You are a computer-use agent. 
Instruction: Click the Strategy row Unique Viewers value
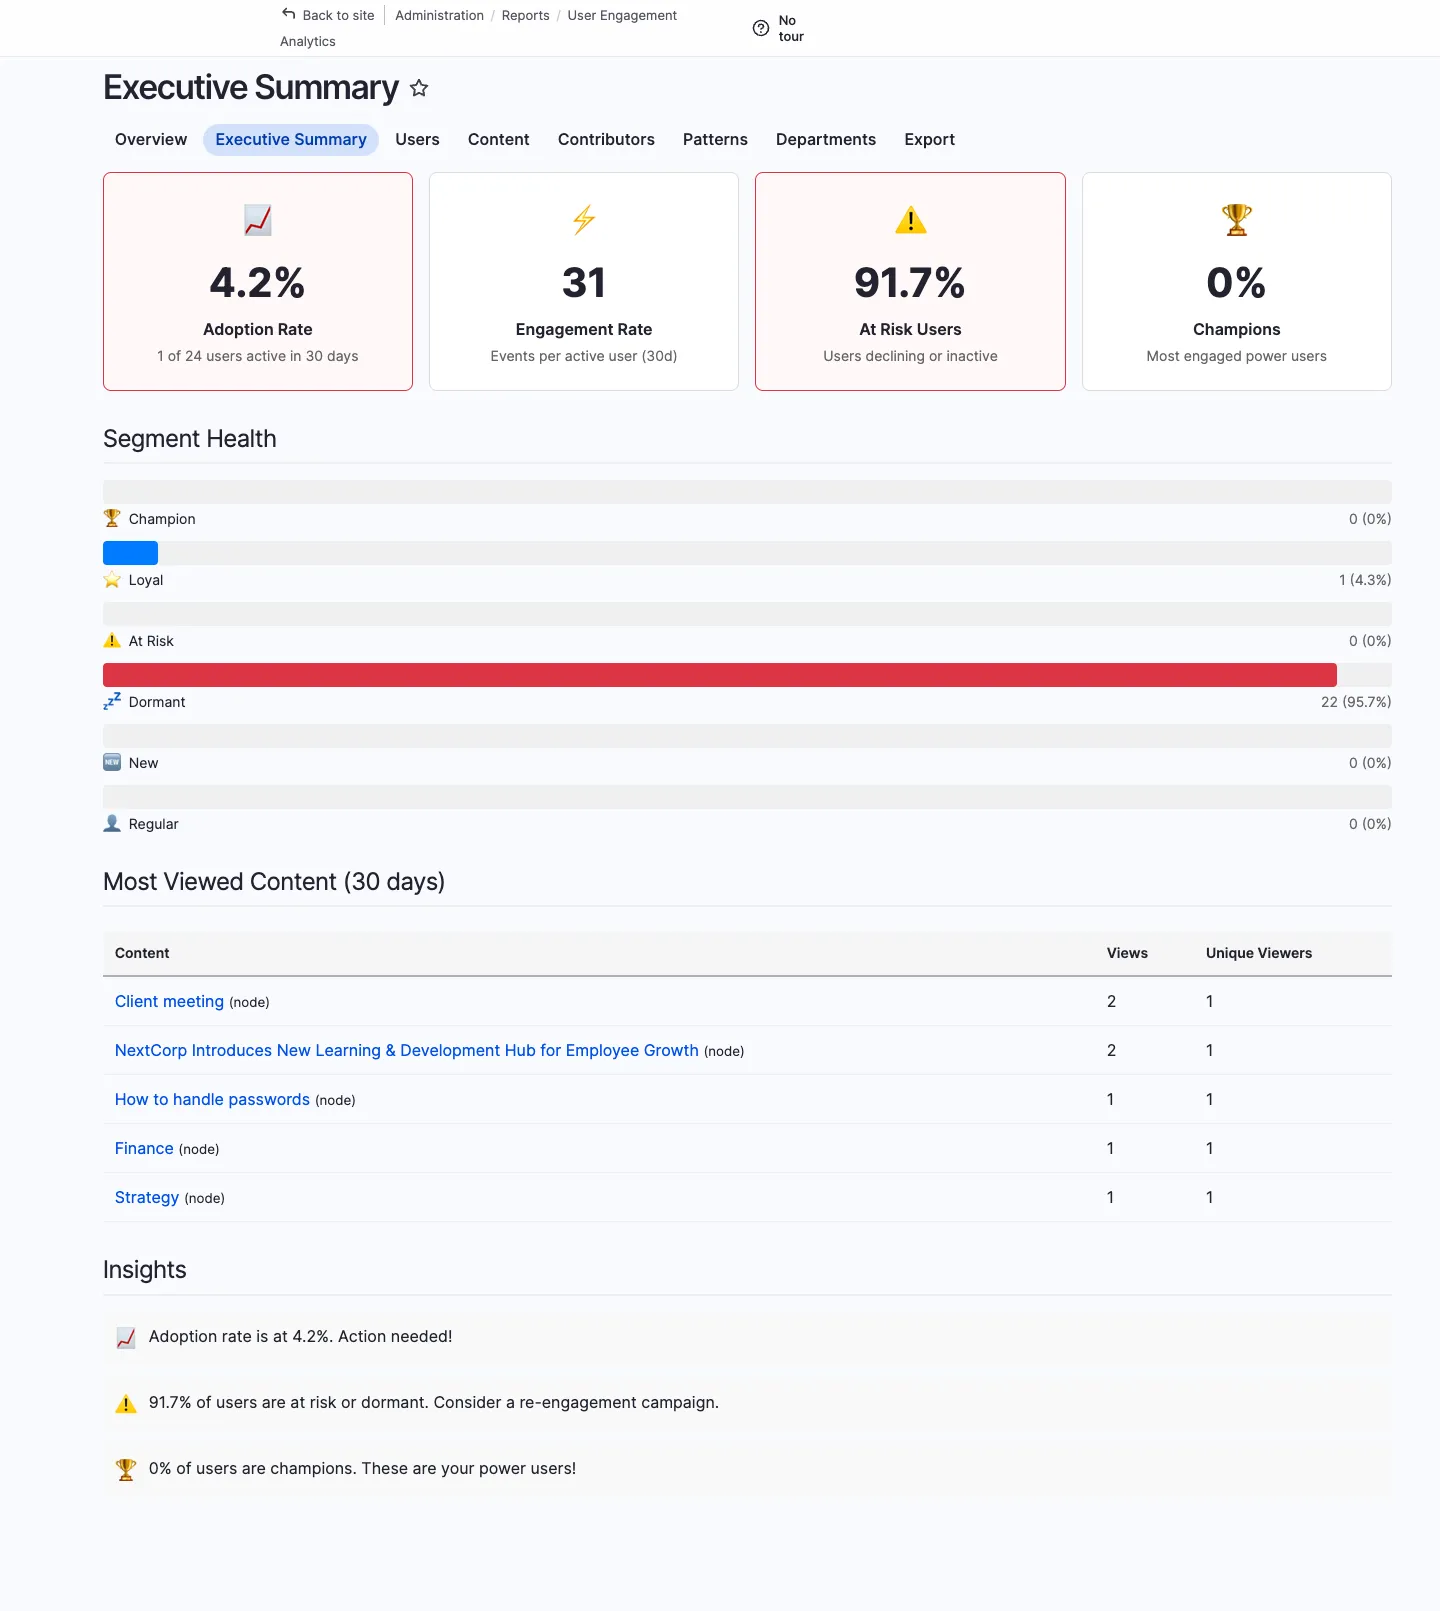(1210, 1197)
